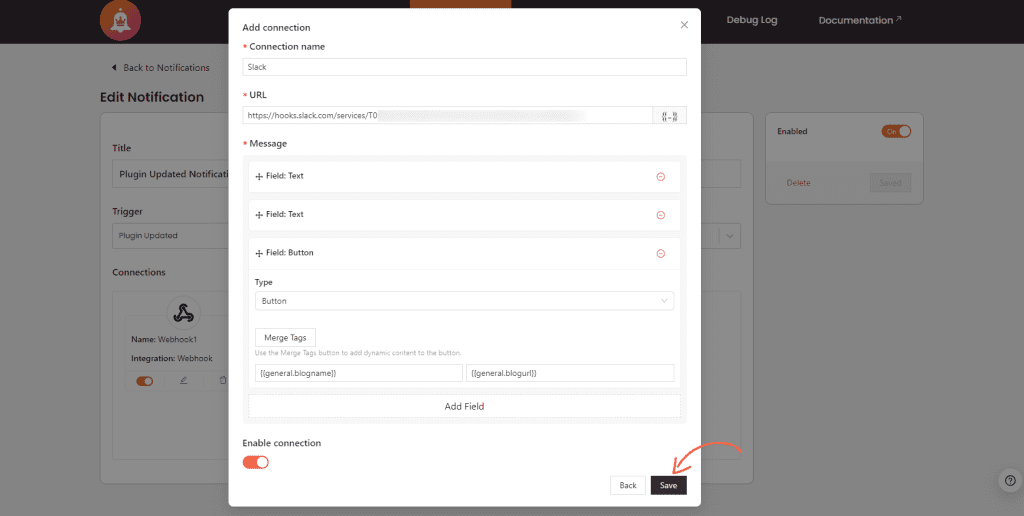
Task: Go Back to Notifications
Action: 161,68
